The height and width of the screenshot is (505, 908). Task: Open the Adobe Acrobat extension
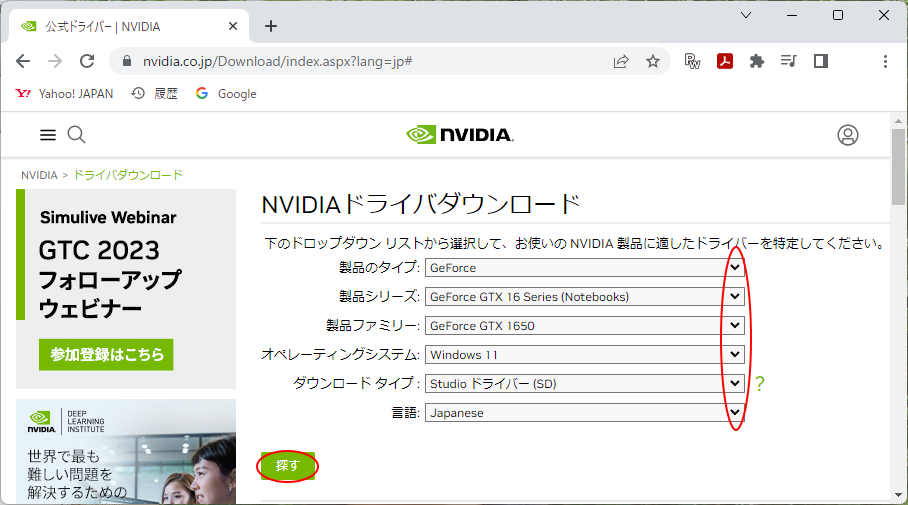pos(724,61)
